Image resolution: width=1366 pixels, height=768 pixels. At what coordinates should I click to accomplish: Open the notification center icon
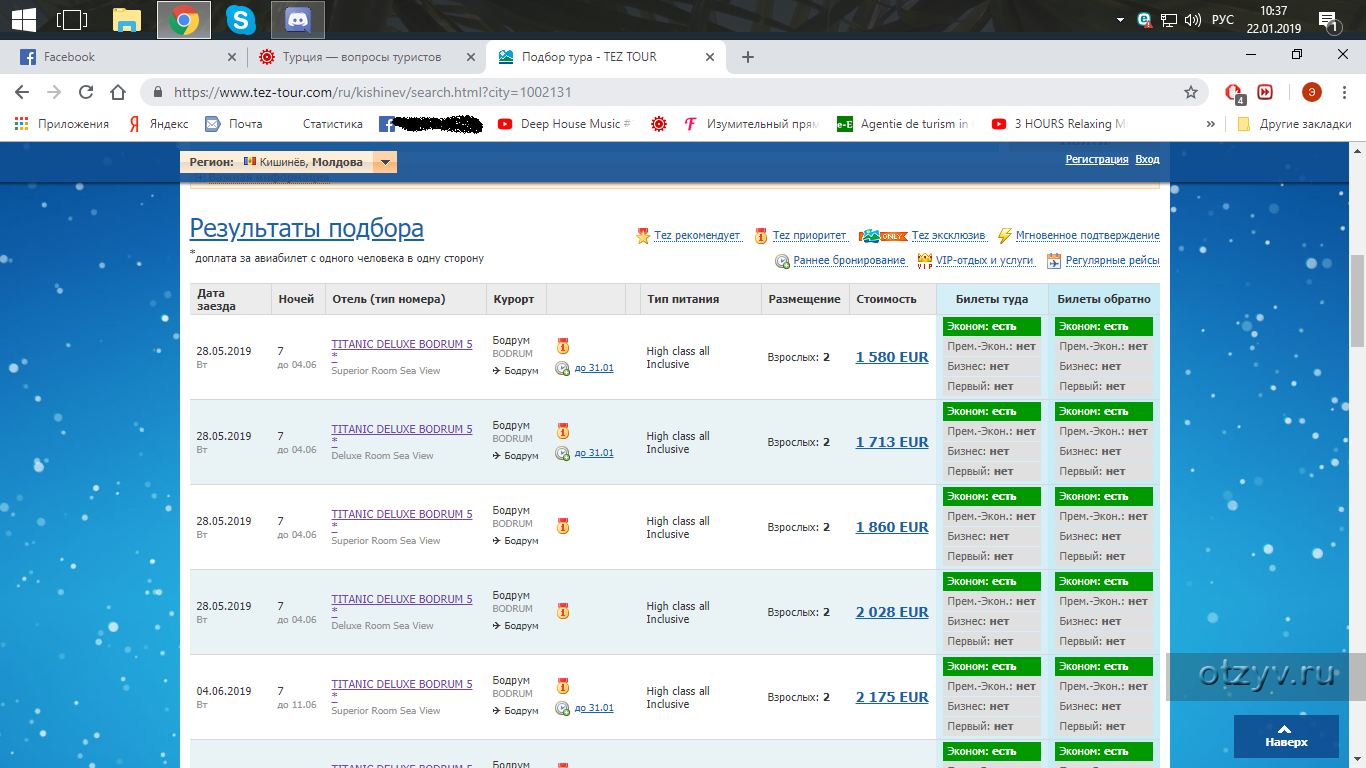[x=1329, y=20]
